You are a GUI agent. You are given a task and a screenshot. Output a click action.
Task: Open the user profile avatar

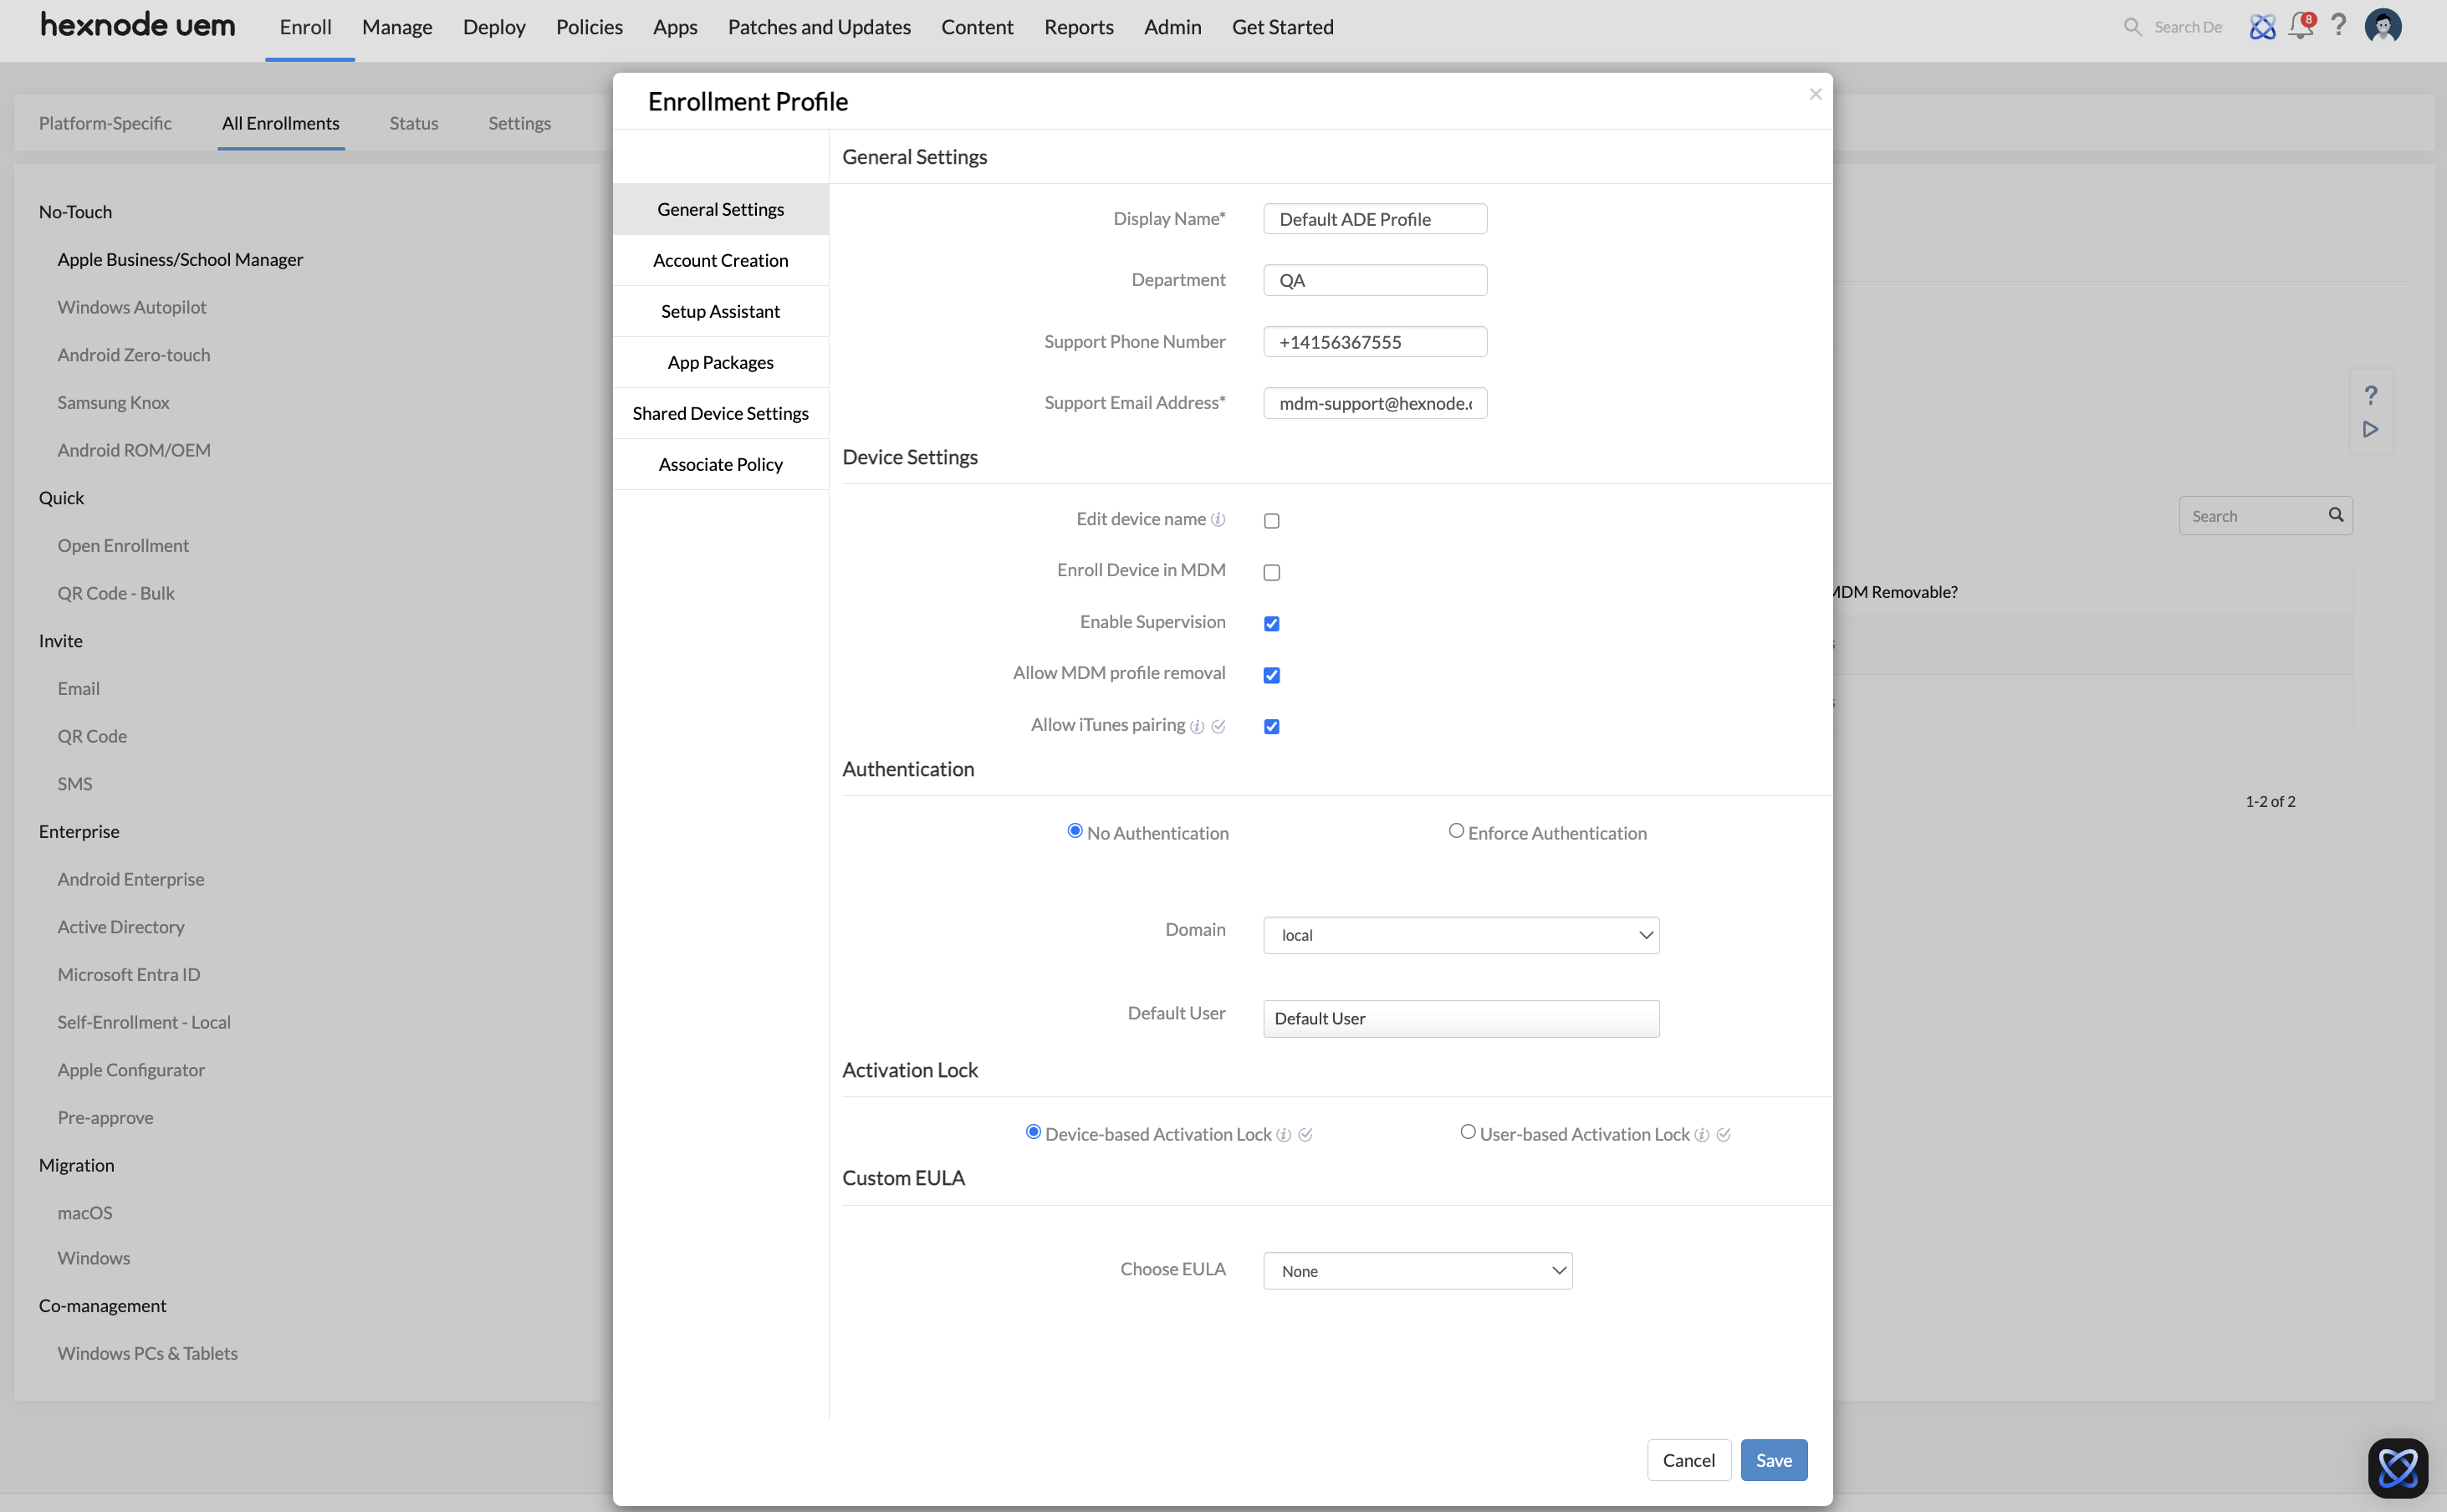coord(2383,26)
